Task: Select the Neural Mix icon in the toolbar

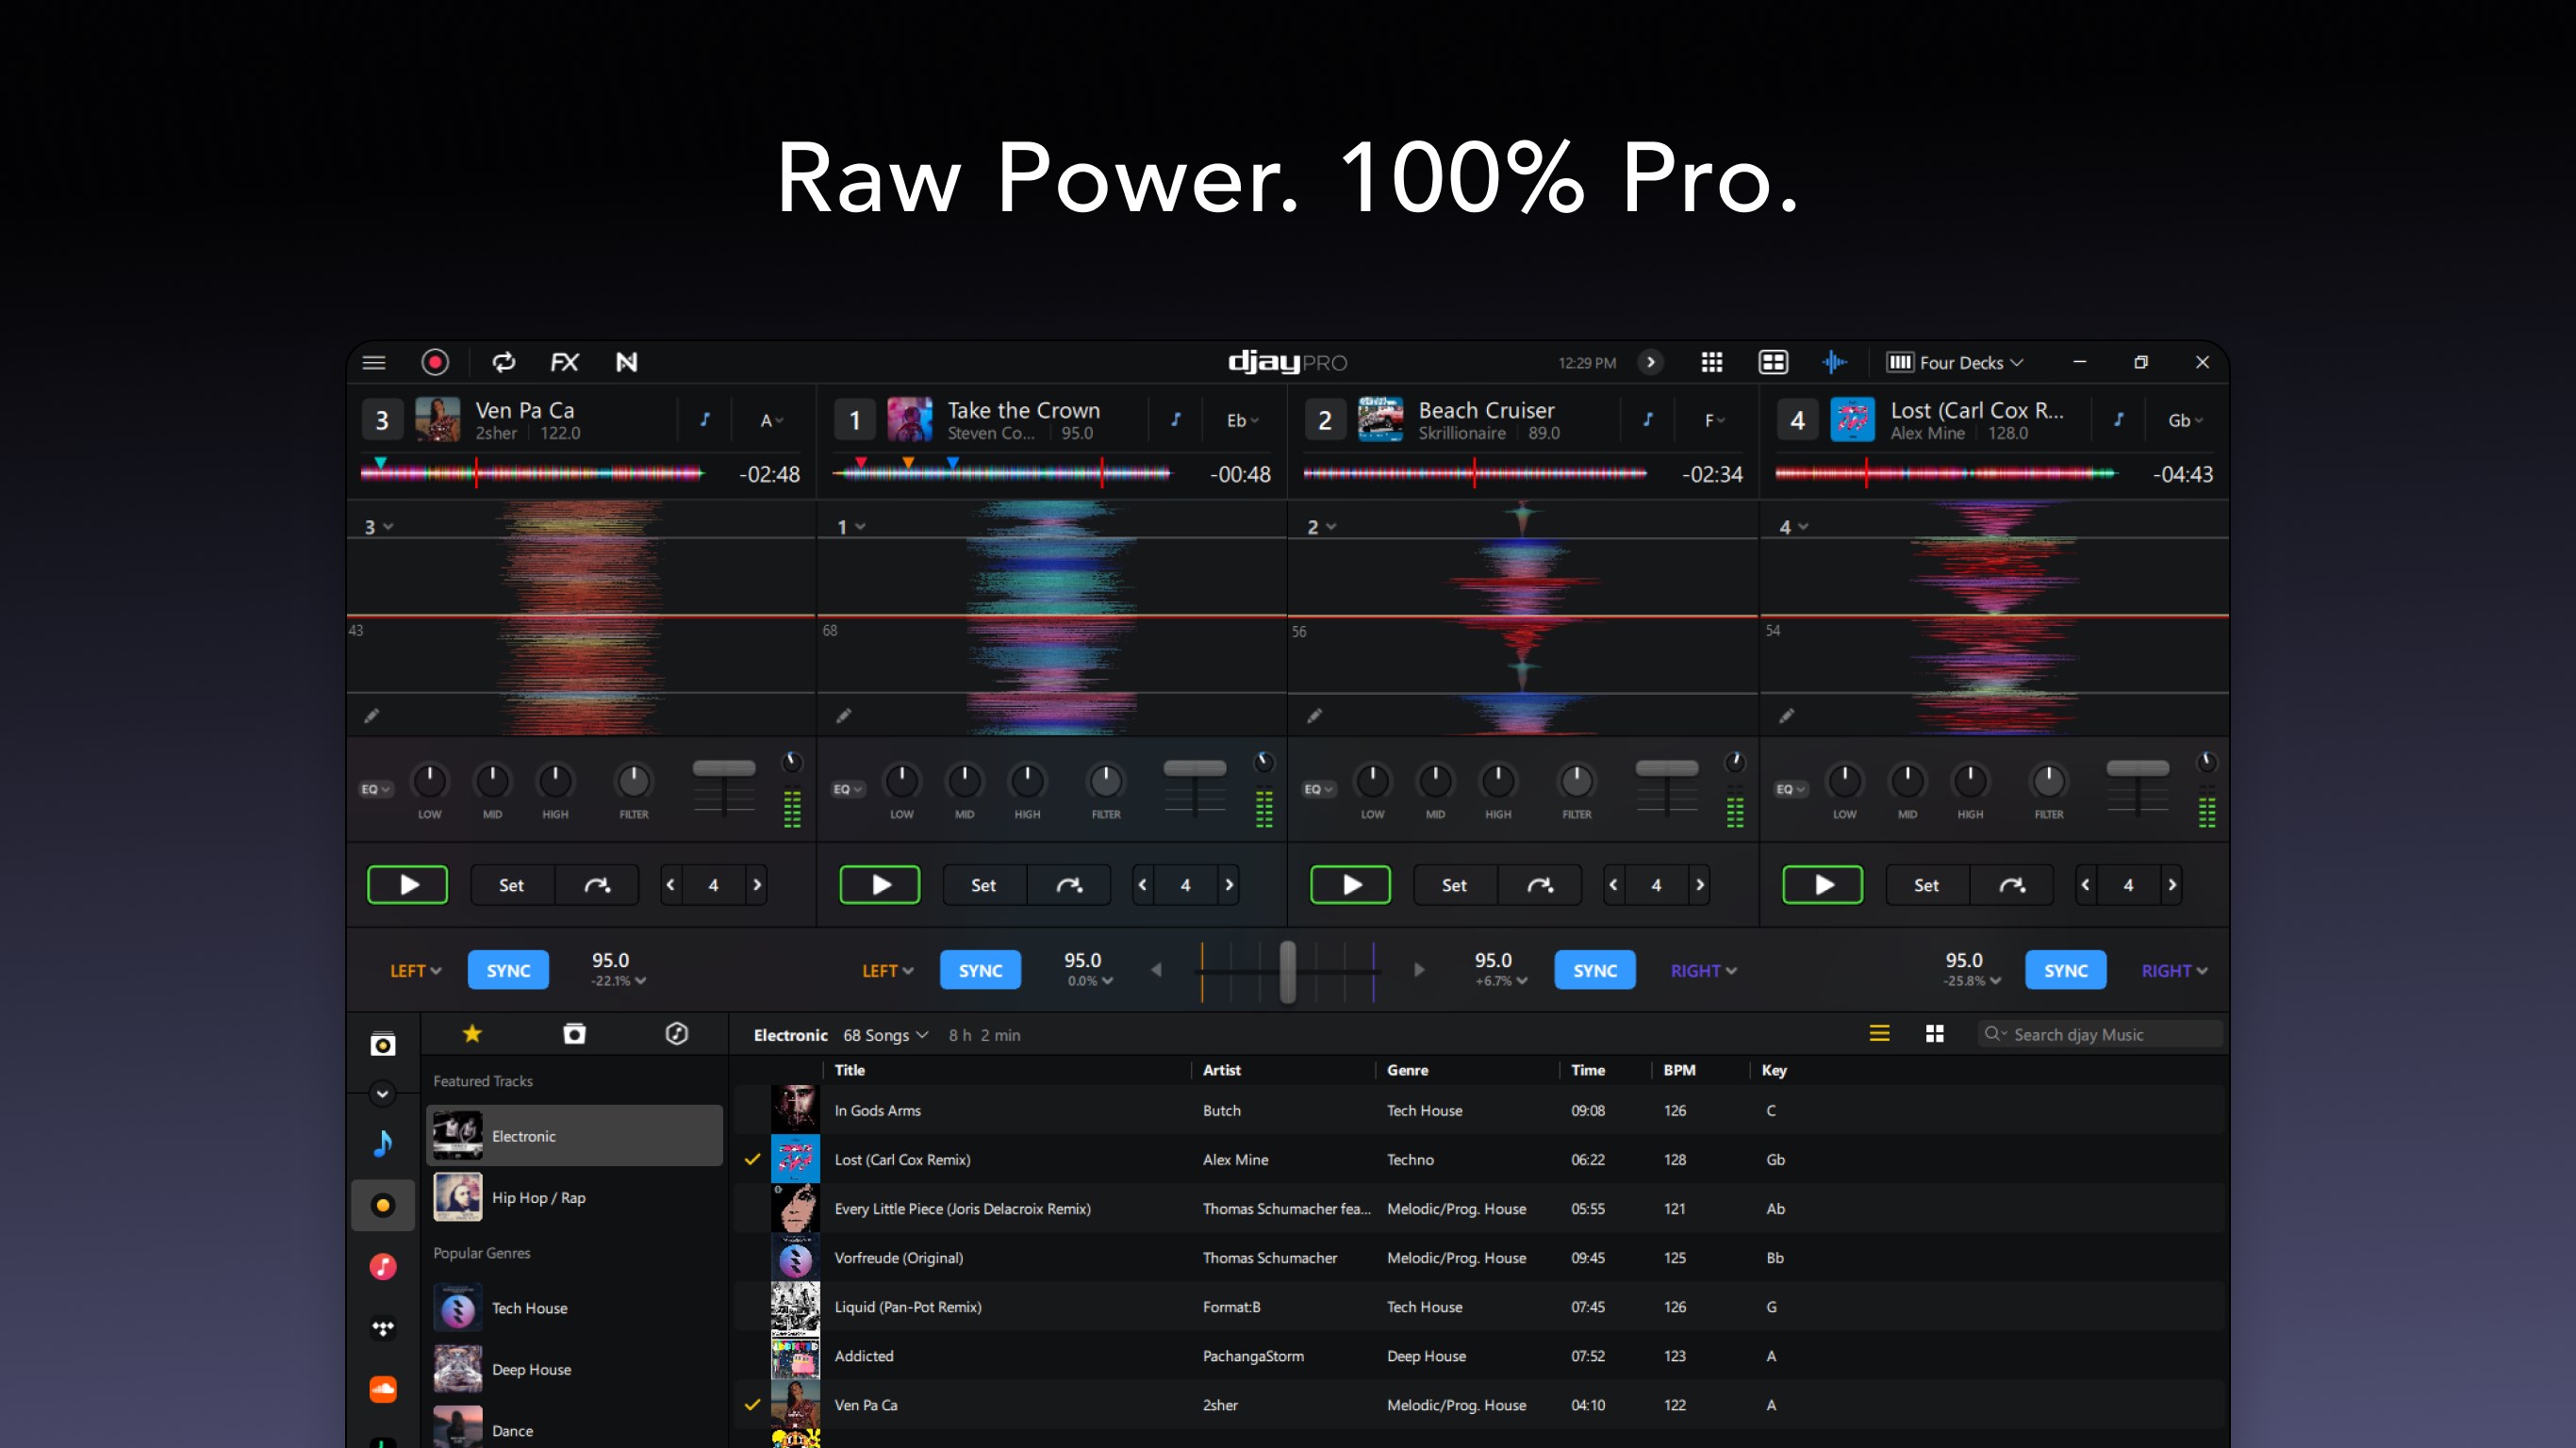Action: 627,362
